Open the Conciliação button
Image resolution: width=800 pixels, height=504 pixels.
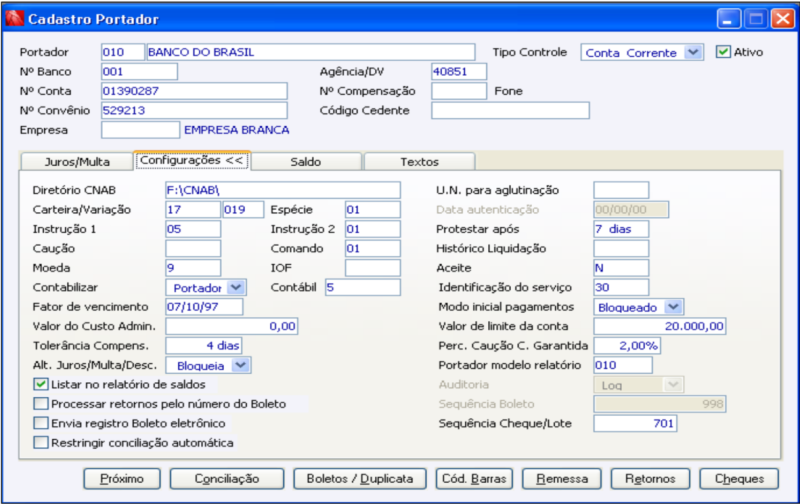point(227,478)
